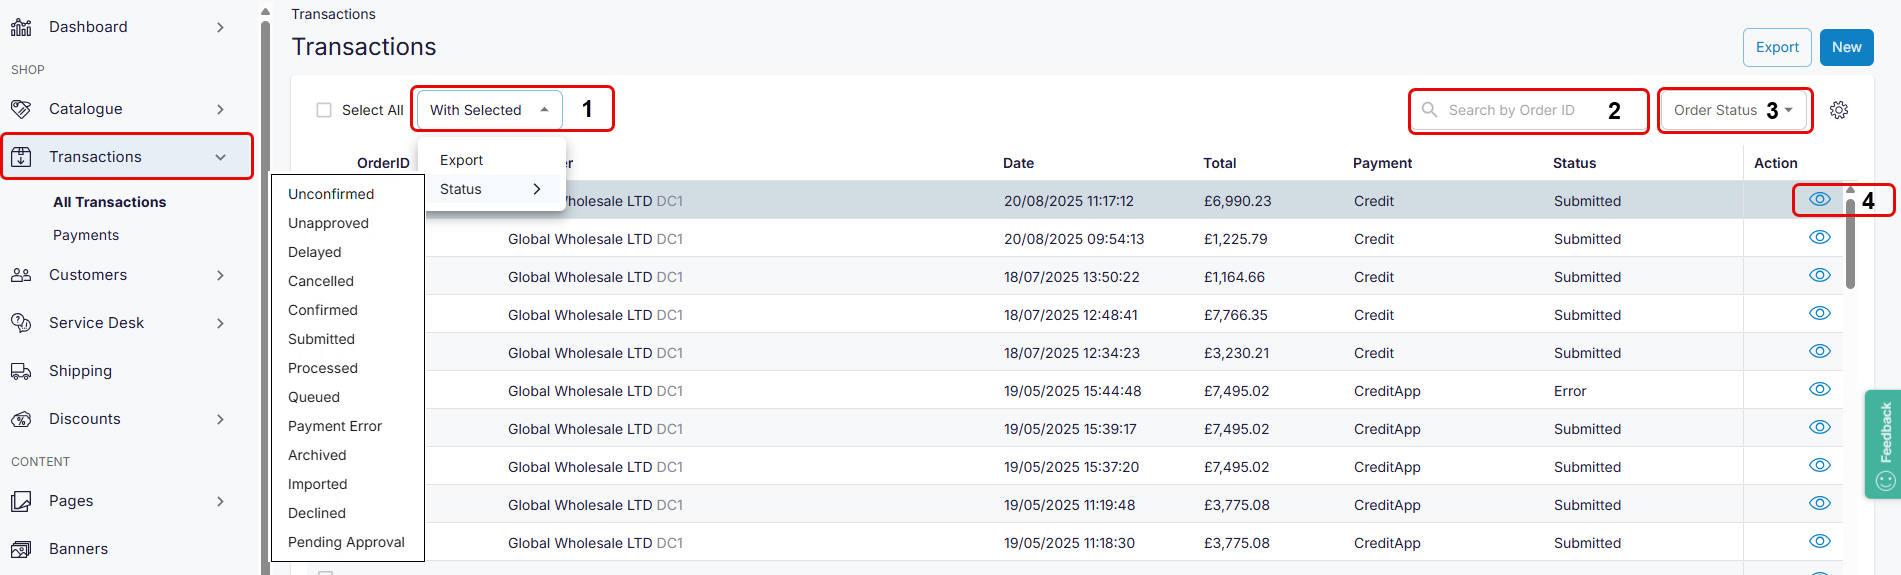1901x575 pixels.
Task: Open the Payments sidebar link
Action: click(x=86, y=235)
